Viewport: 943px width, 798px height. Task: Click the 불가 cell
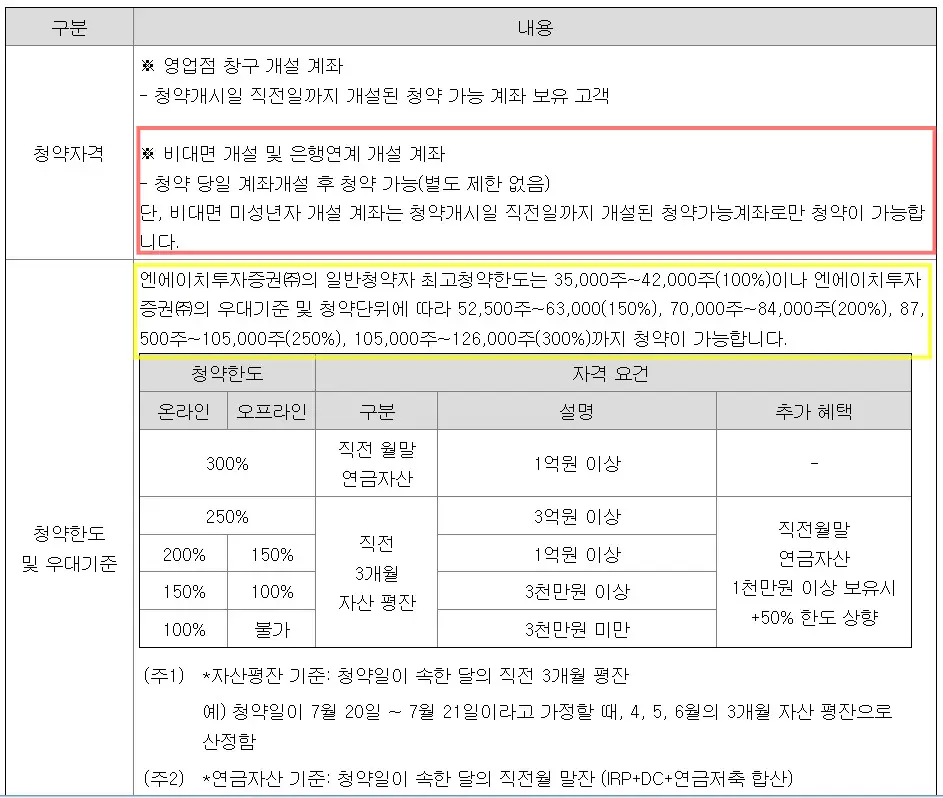pos(271,629)
